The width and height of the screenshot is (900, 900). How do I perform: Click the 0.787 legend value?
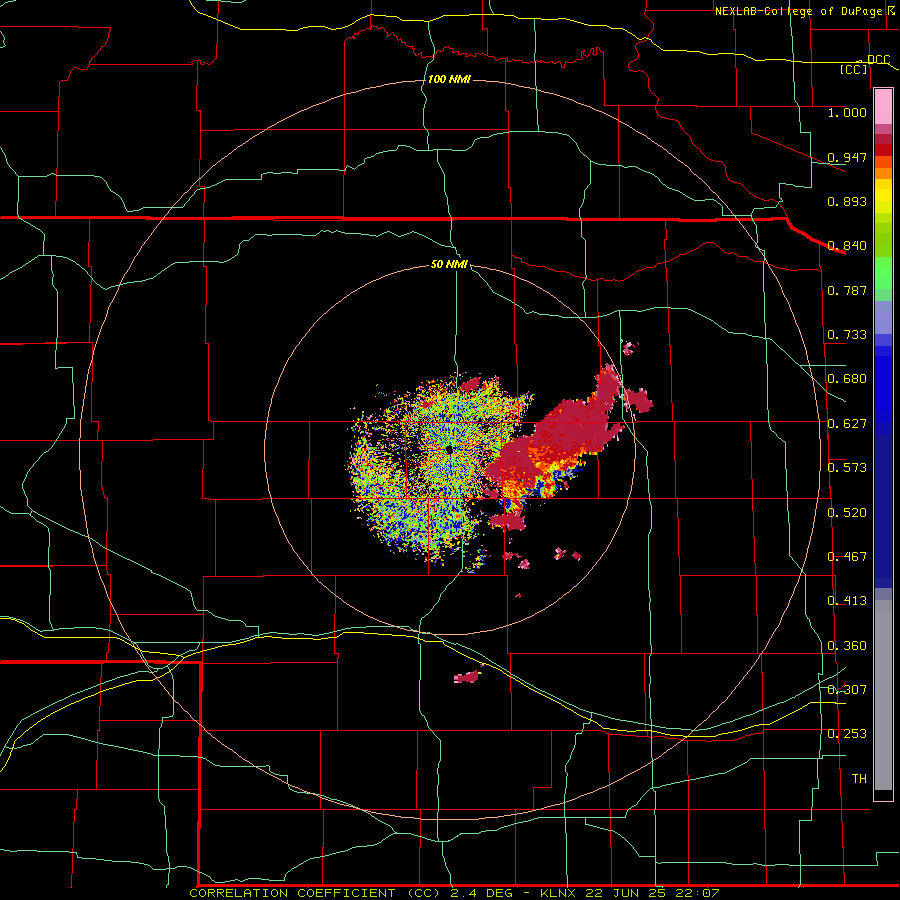[x=847, y=290]
